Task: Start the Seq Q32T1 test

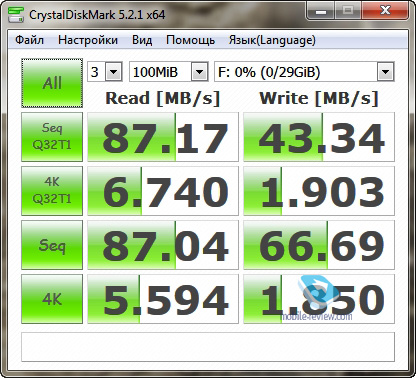Action: coord(52,137)
